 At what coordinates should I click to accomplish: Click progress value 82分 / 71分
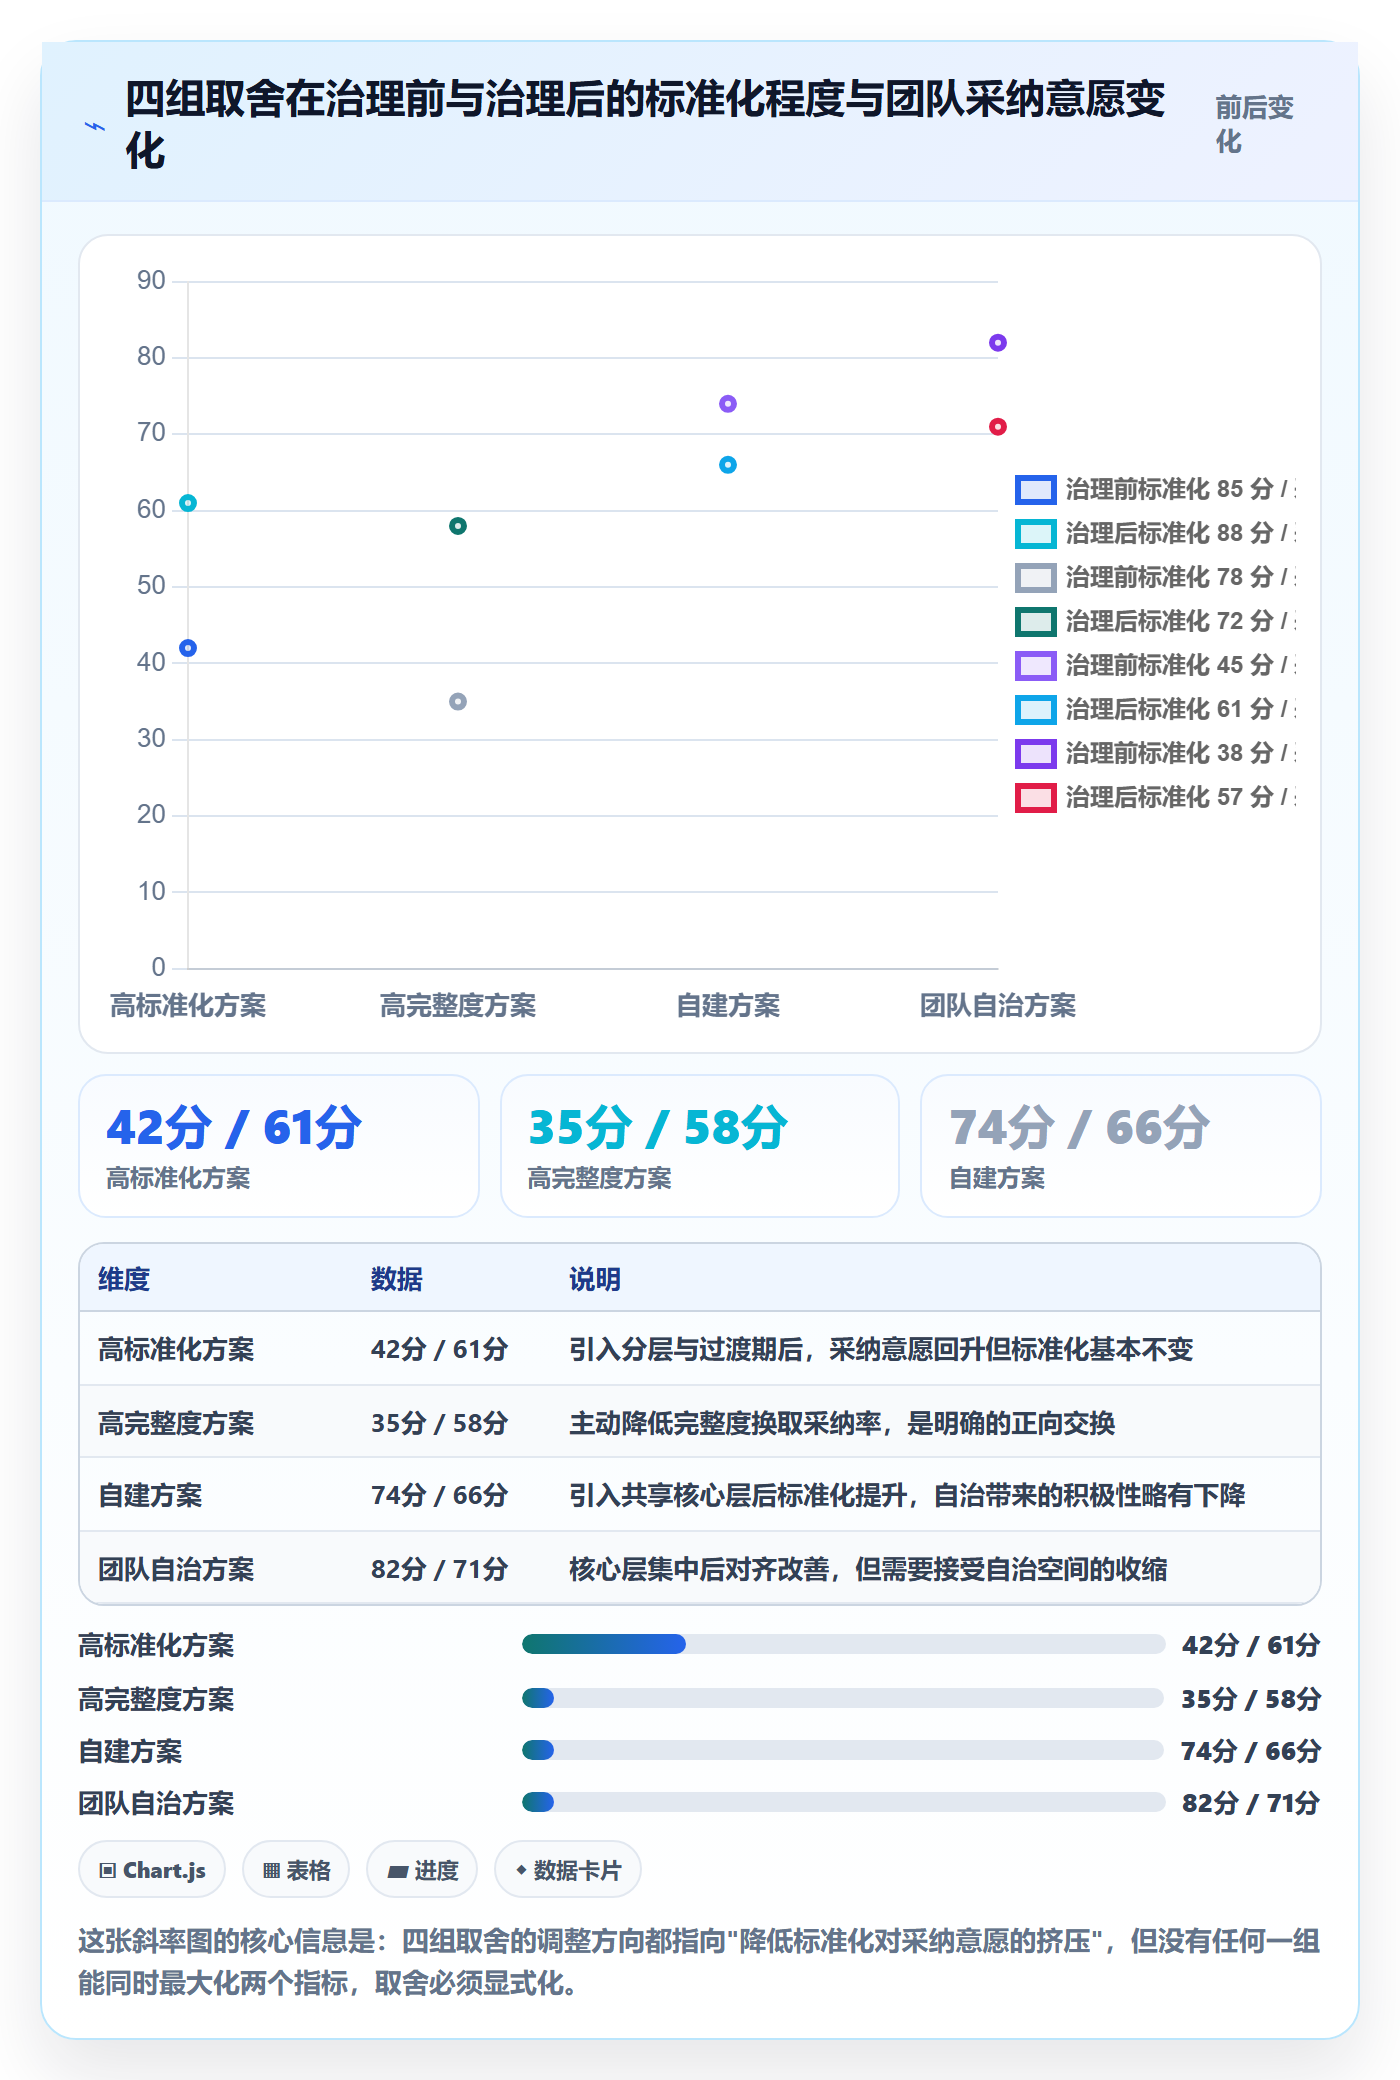click(1251, 1803)
